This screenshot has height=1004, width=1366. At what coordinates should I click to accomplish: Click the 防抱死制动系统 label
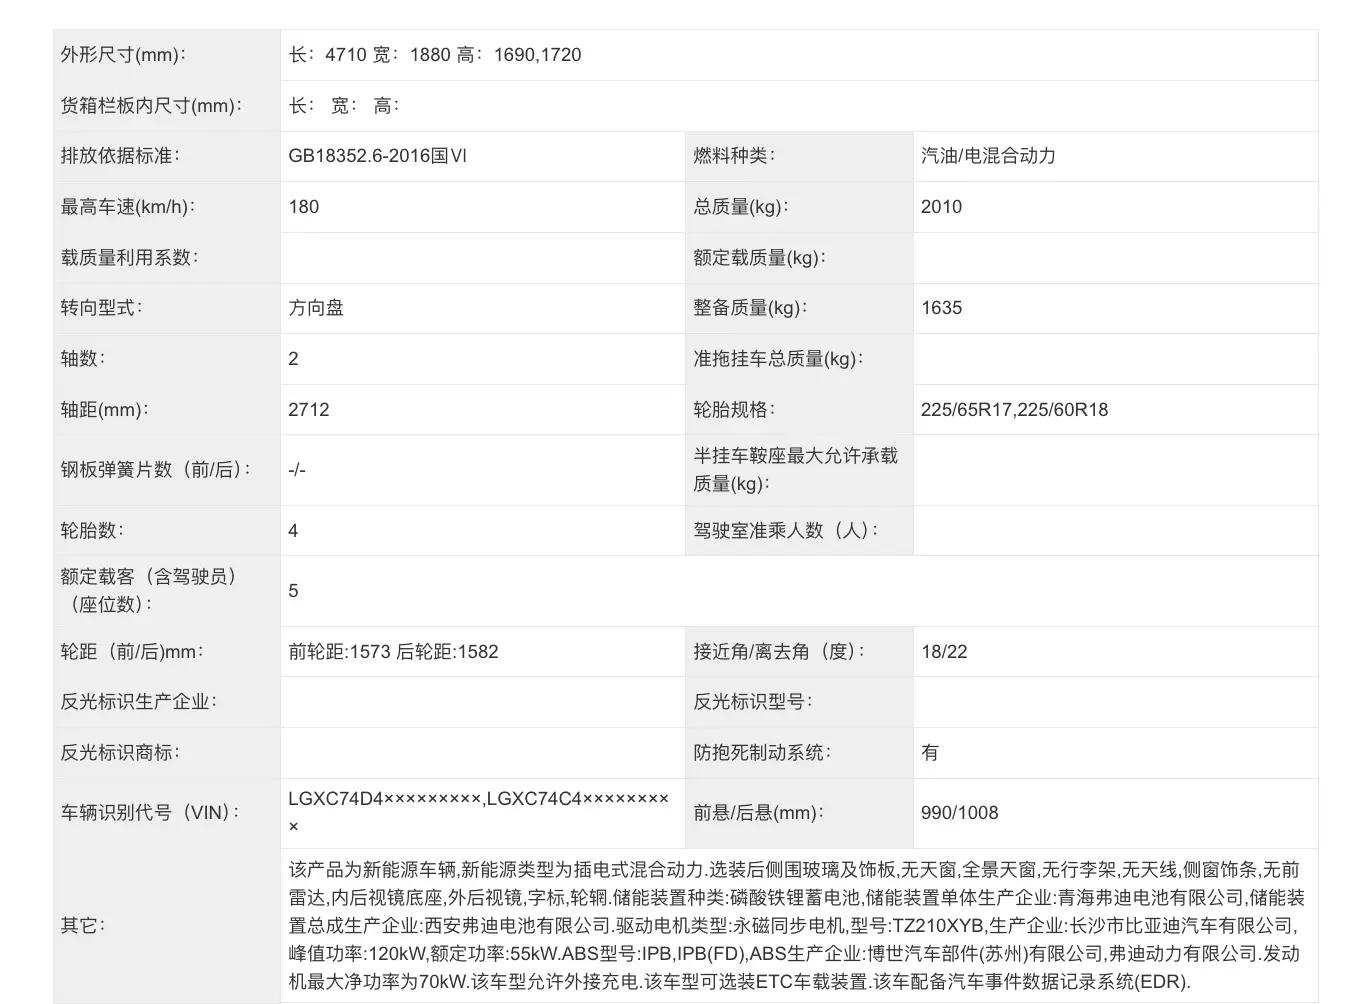(x=762, y=753)
